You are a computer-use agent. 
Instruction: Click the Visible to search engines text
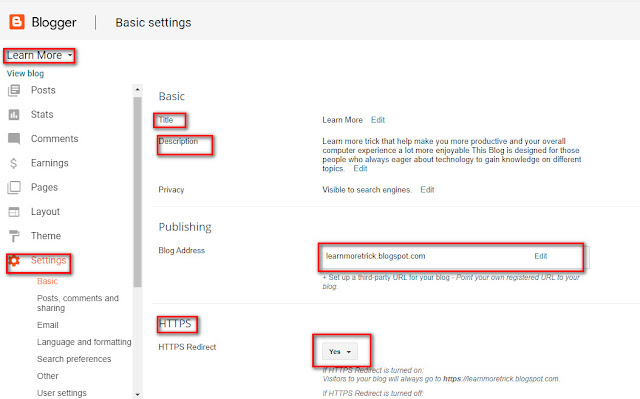click(x=367, y=190)
